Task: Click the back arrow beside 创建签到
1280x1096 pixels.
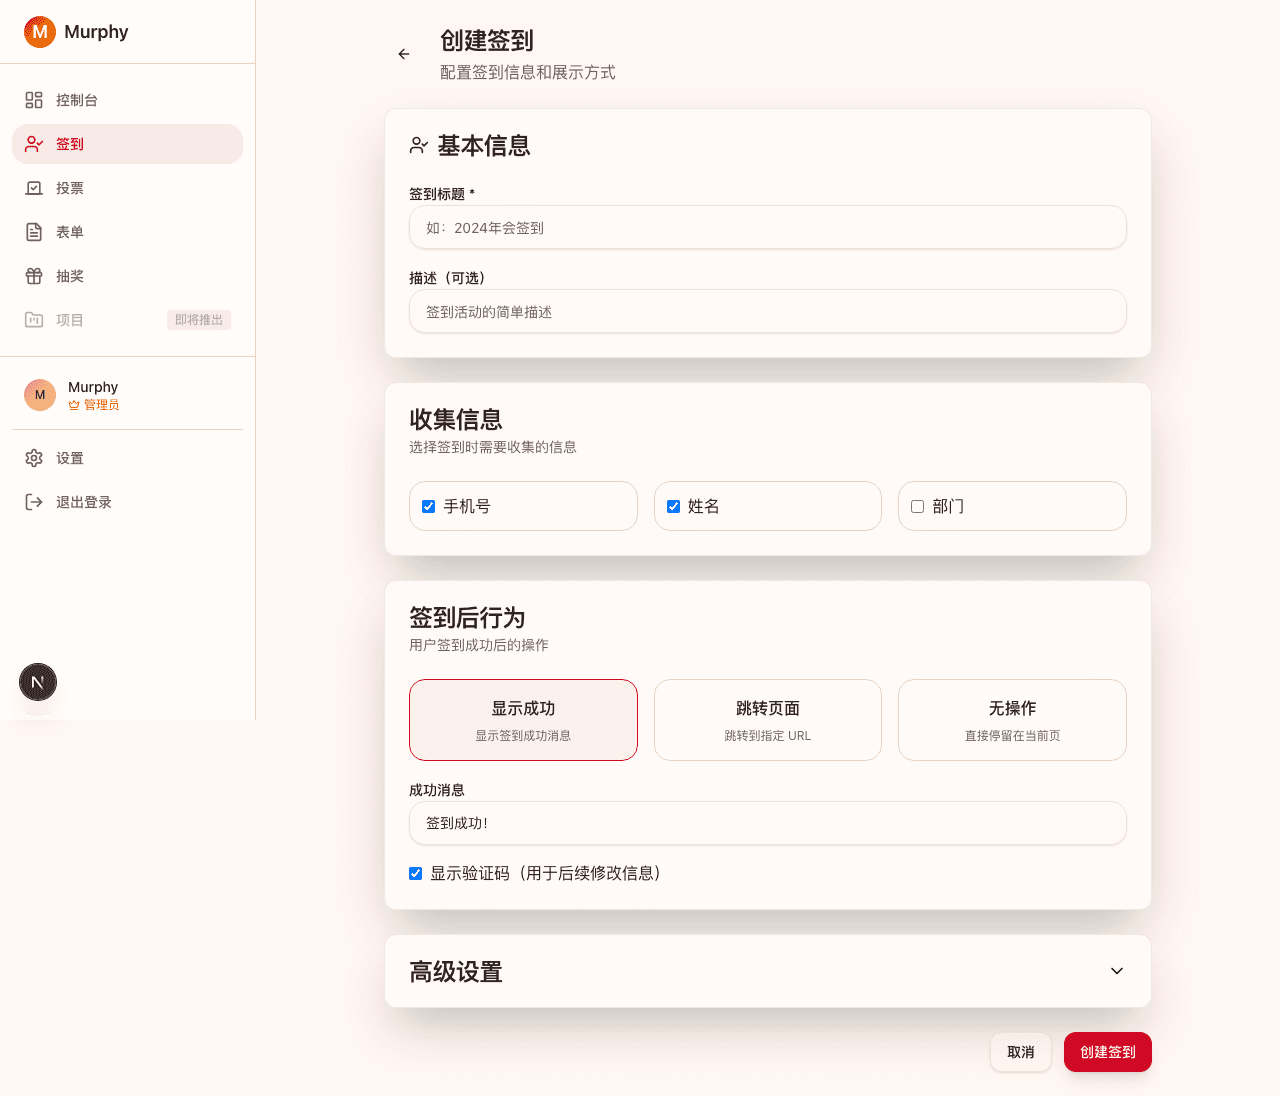Action: click(404, 54)
